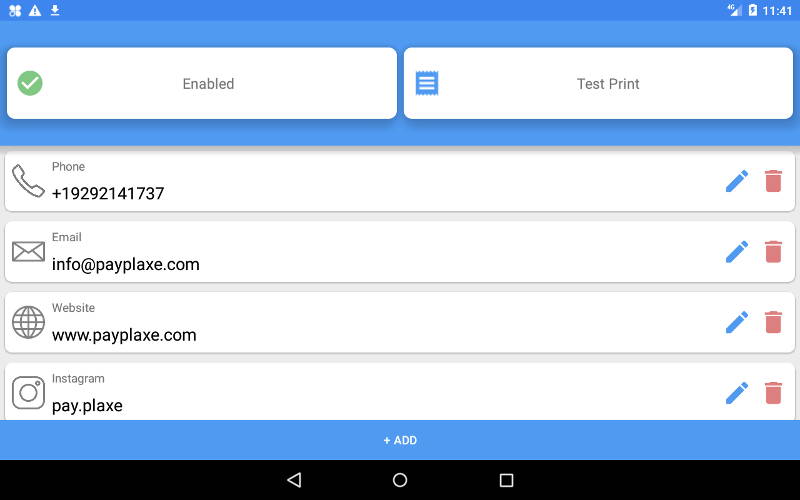Select the info@payplaxe.com email row
The height and width of the screenshot is (500, 800).
400,252
